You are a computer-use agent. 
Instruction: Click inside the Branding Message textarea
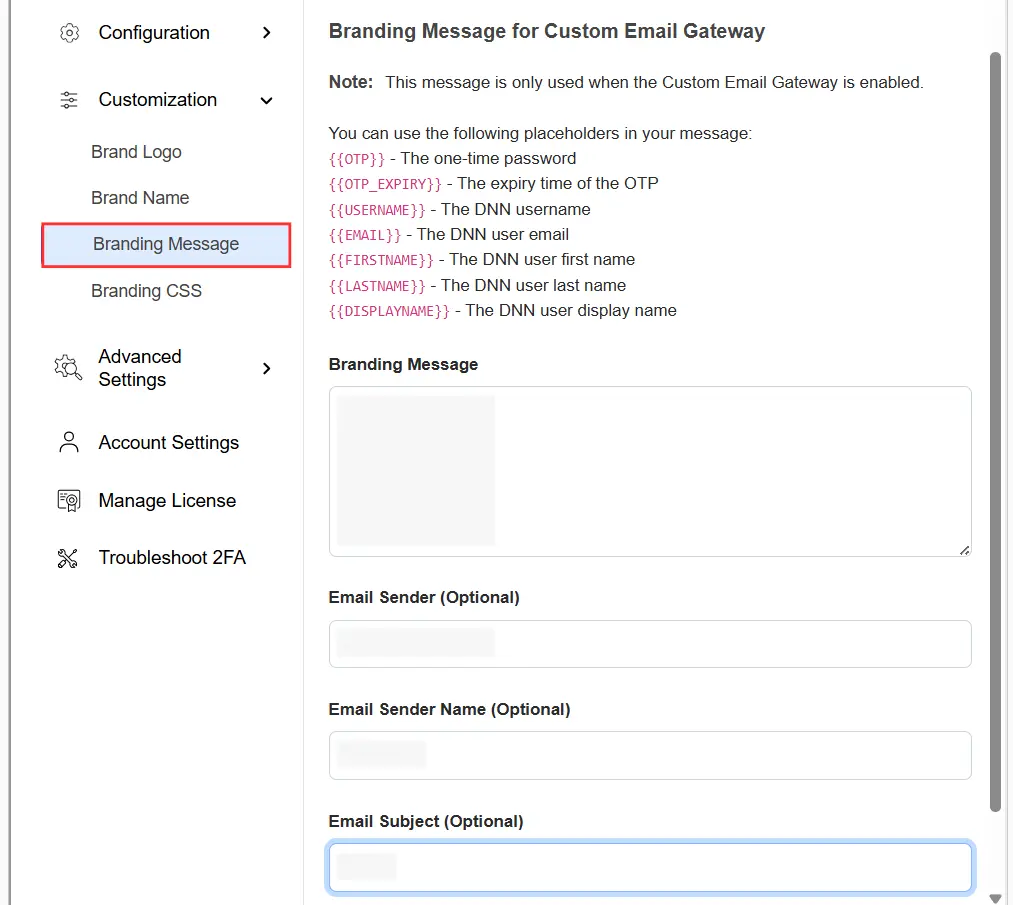pyautogui.click(x=650, y=470)
